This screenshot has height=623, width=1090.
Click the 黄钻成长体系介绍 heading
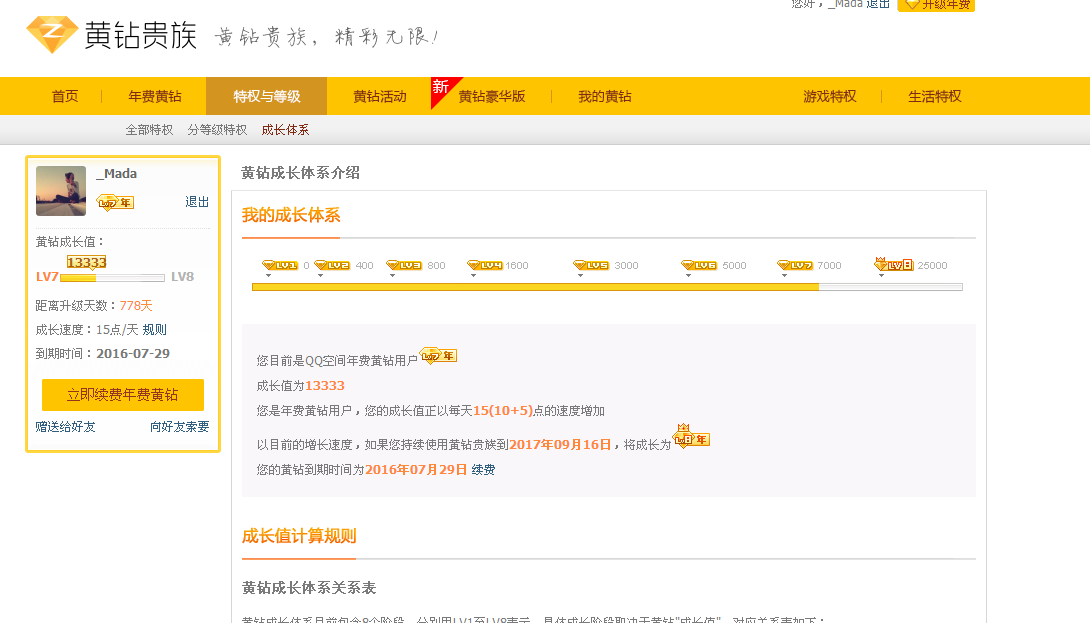[x=300, y=173]
